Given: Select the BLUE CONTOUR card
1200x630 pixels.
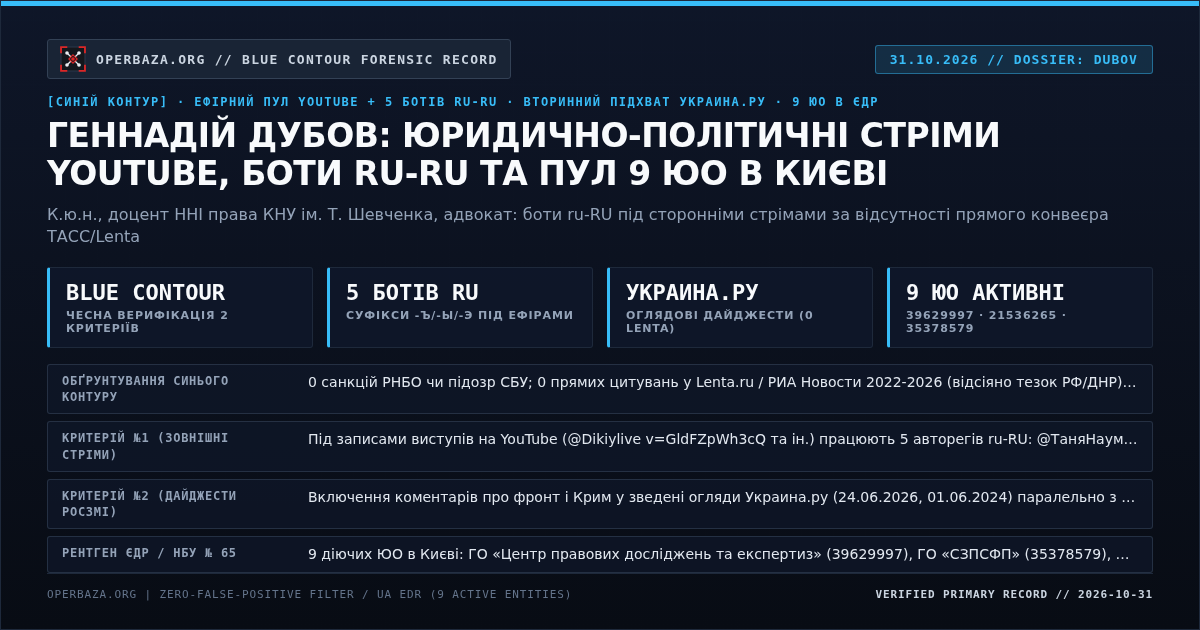Looking at the screenshot, I should (x=180, y=307).
